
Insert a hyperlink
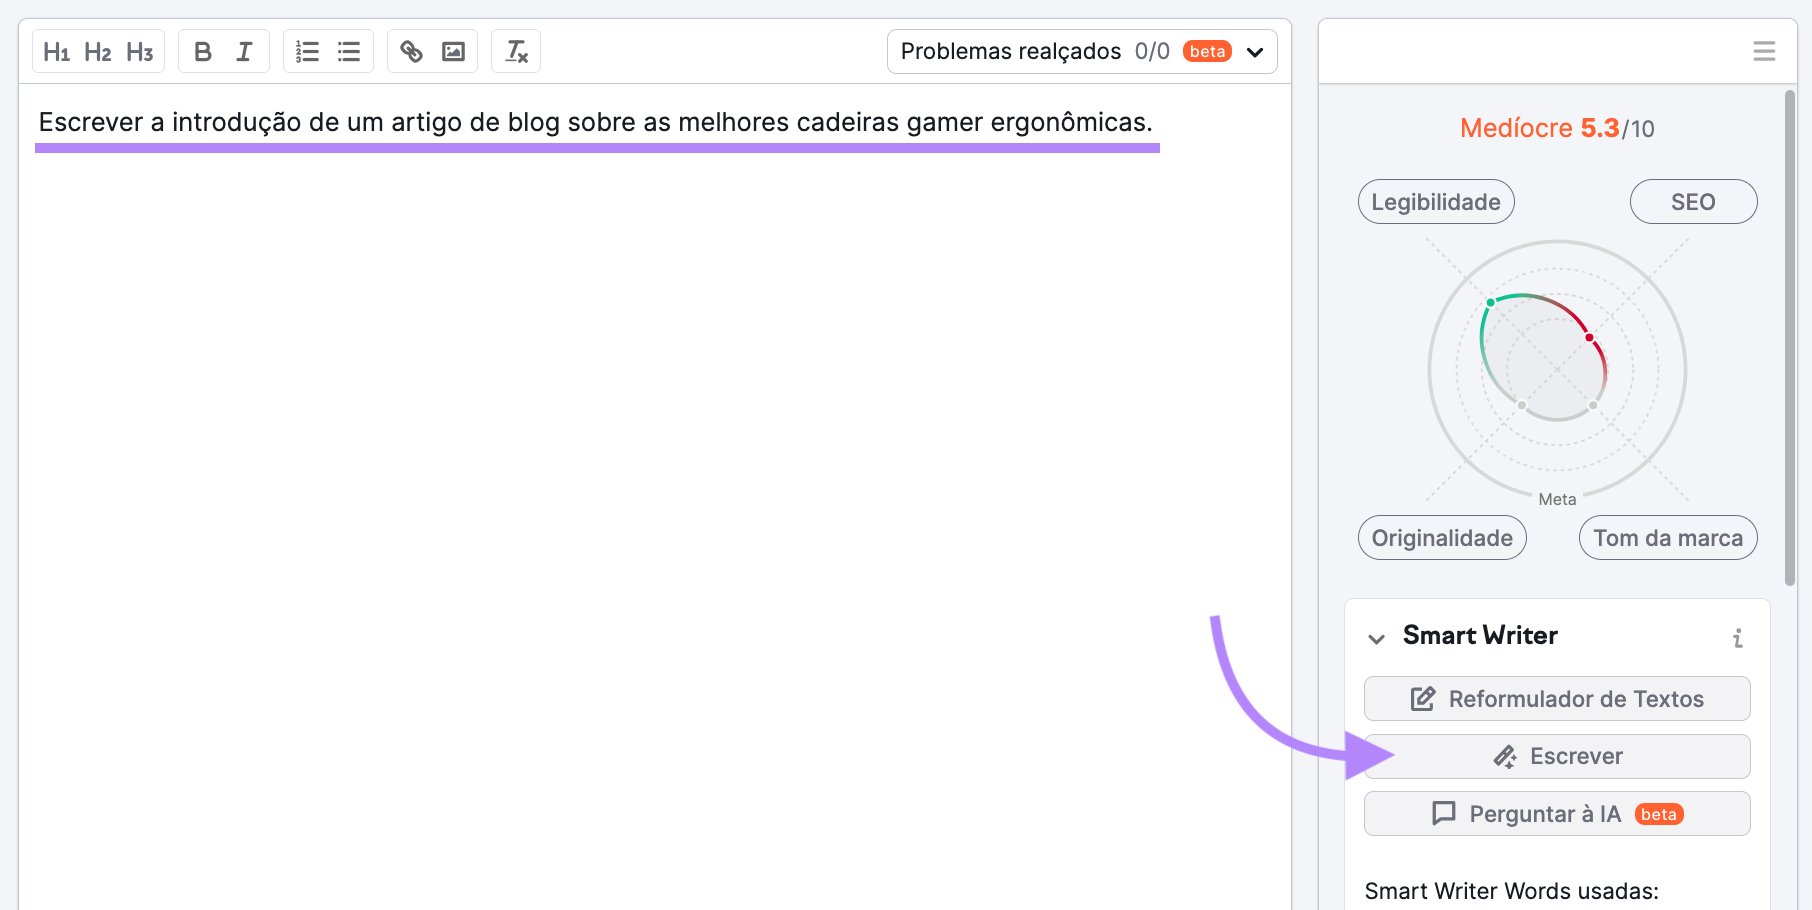411,52
